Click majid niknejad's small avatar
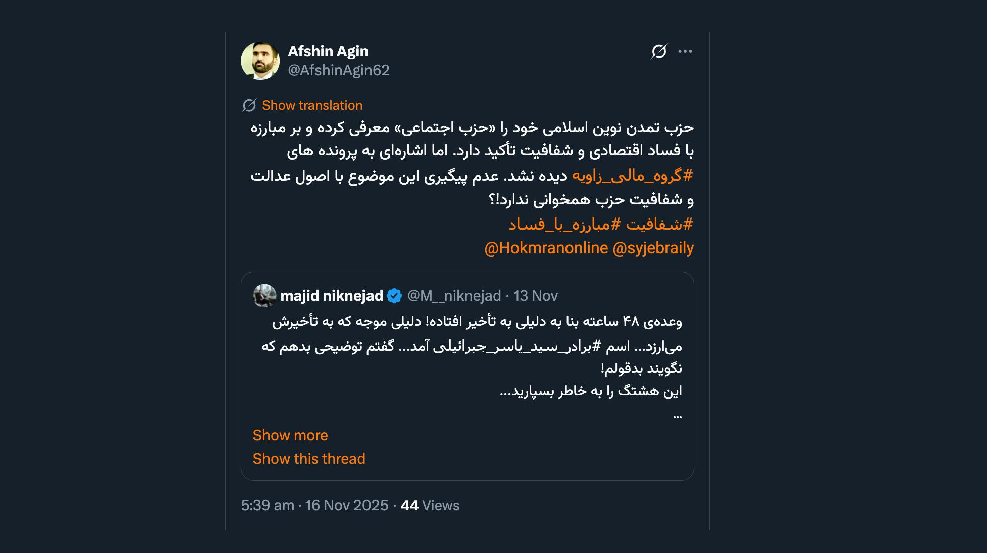The width and height of the screenshot is (987, 553). [x=265, y=296]
